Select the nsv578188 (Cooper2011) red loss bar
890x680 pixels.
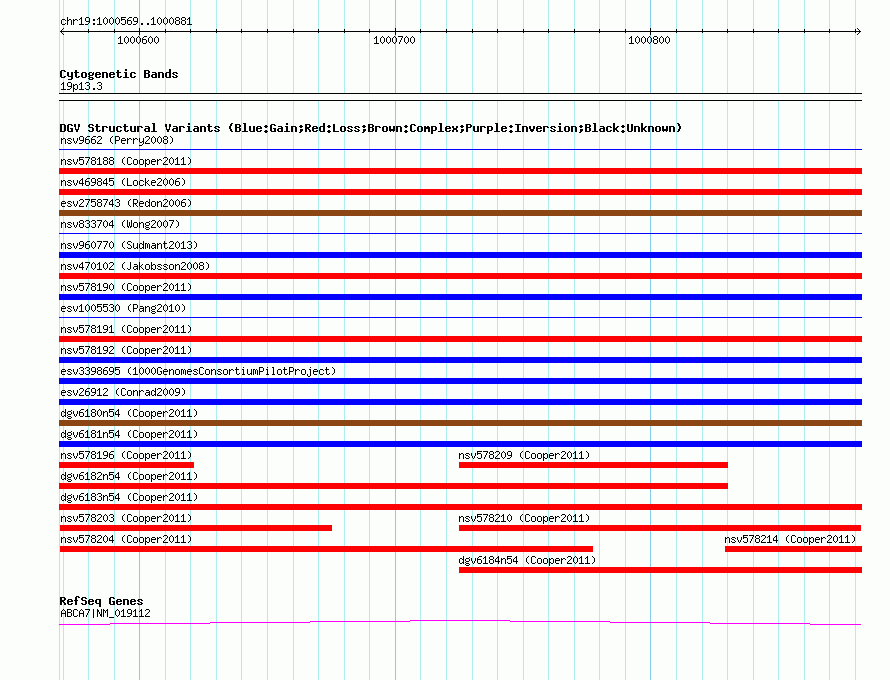460,171
